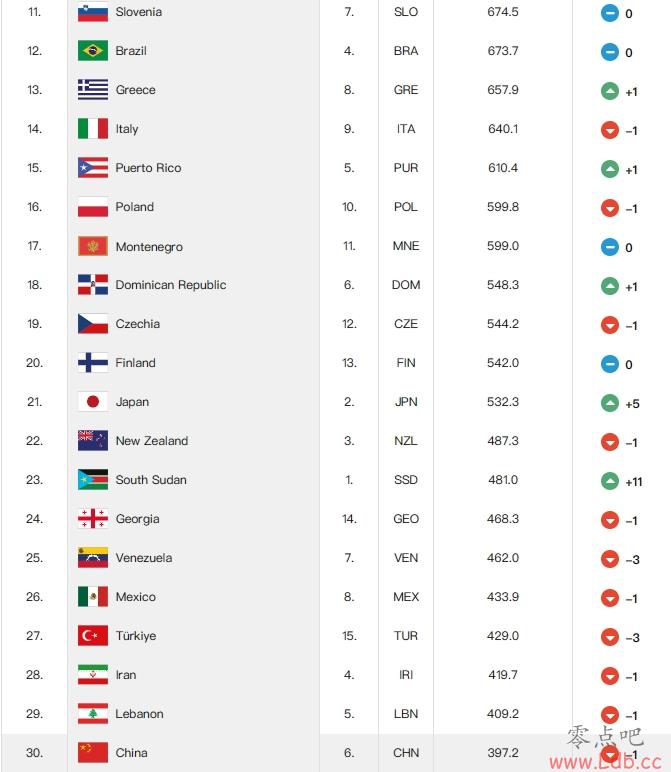Viewport: 671px width, 772px height.
Task: Click the South Sudan flag icon
Action: point(93,480)
